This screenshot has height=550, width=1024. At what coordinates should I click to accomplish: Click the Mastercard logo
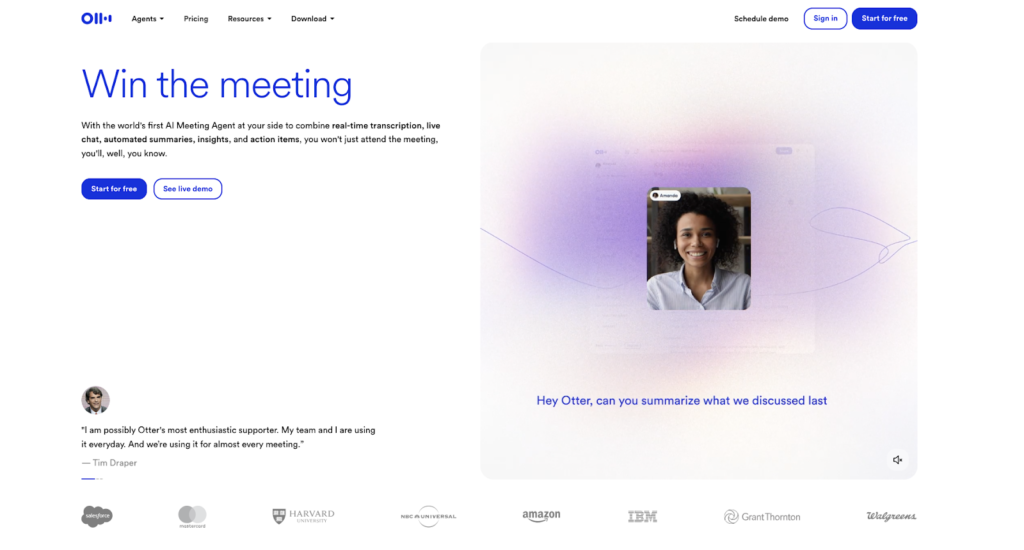[192, 517]
